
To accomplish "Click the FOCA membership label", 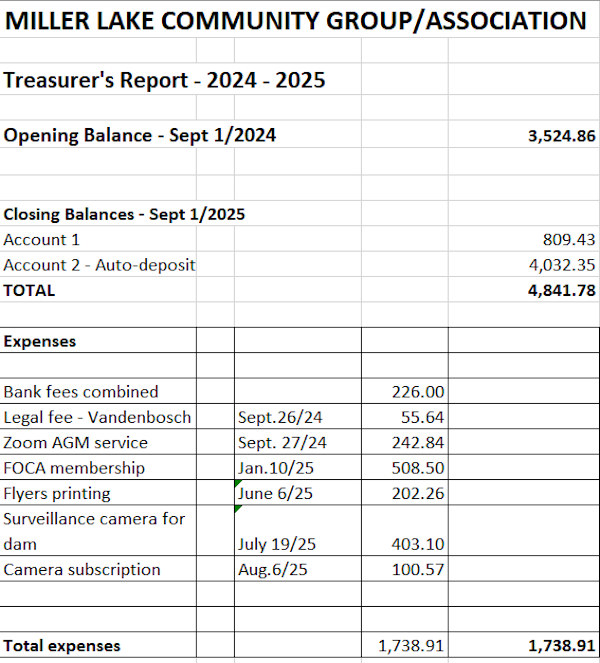I will 74,468.
